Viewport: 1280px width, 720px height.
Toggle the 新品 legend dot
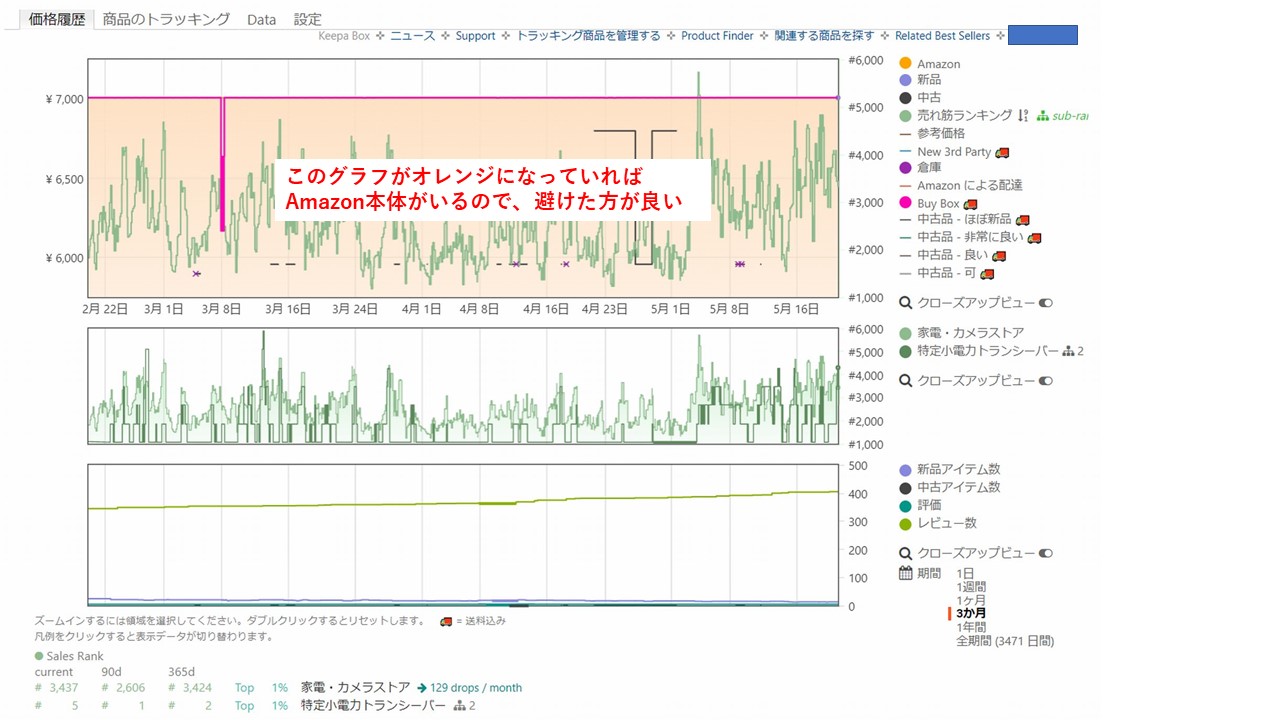[x=906, y=80]
